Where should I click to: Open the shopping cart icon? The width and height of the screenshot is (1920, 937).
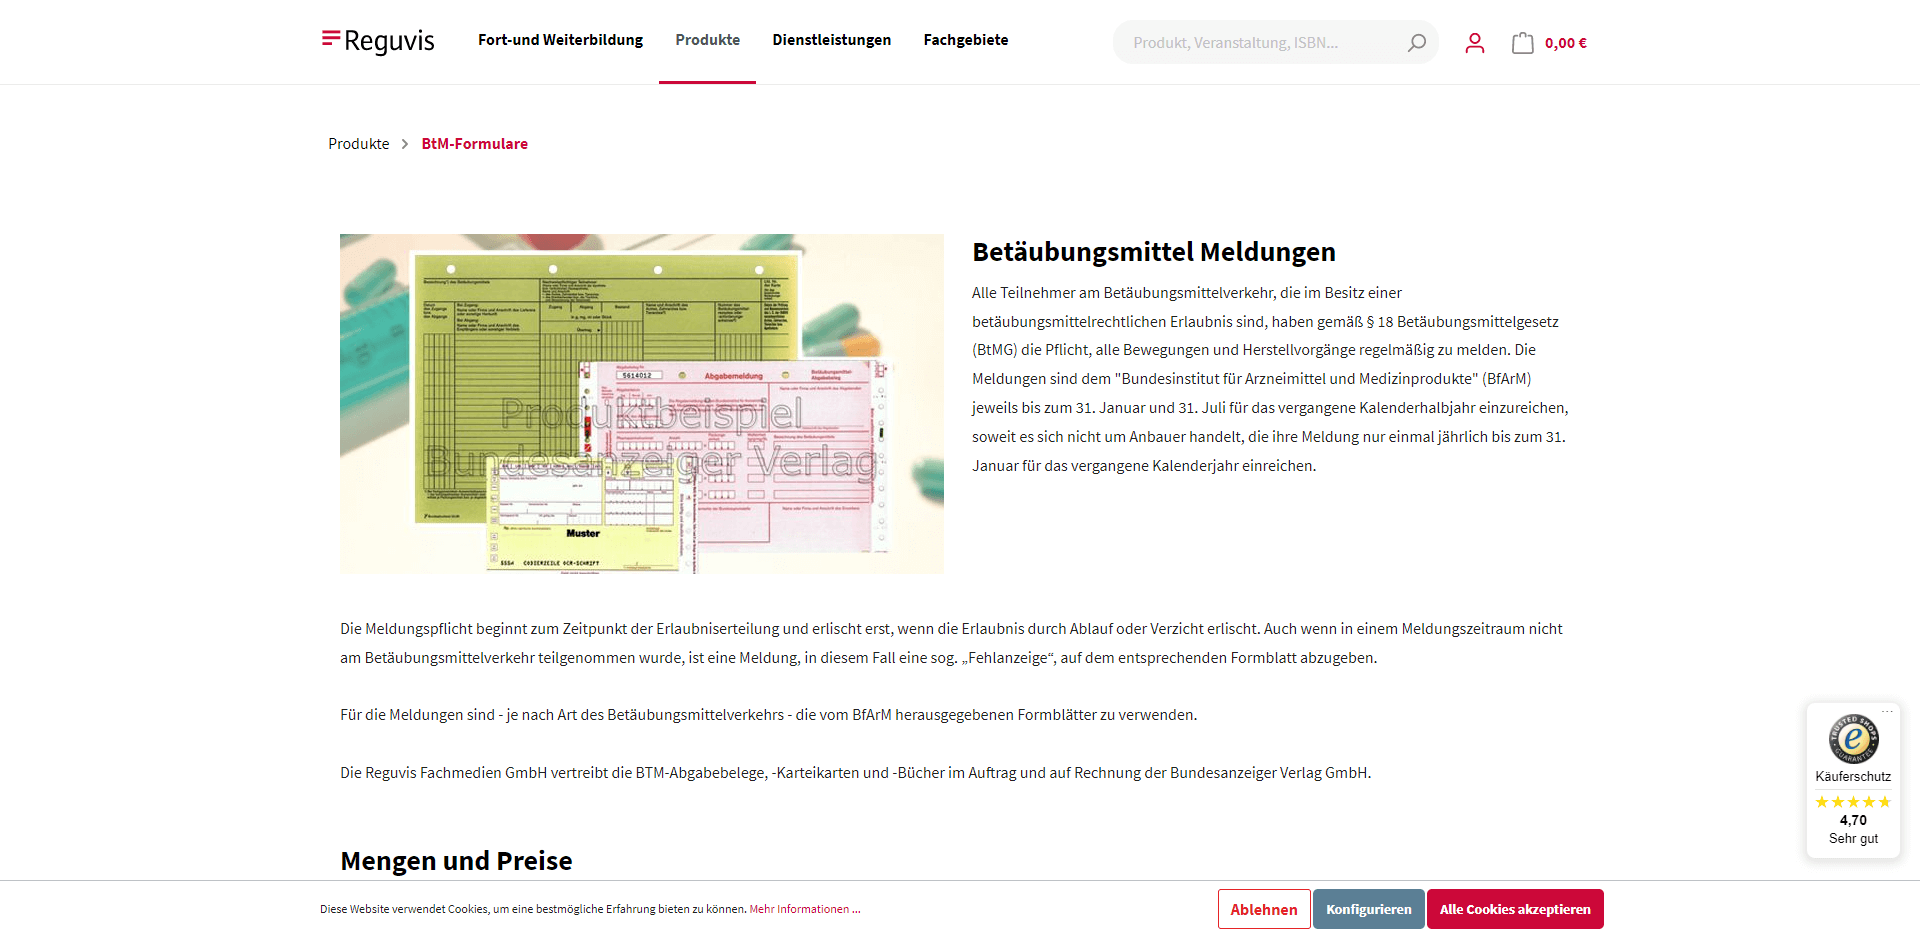1522,43
